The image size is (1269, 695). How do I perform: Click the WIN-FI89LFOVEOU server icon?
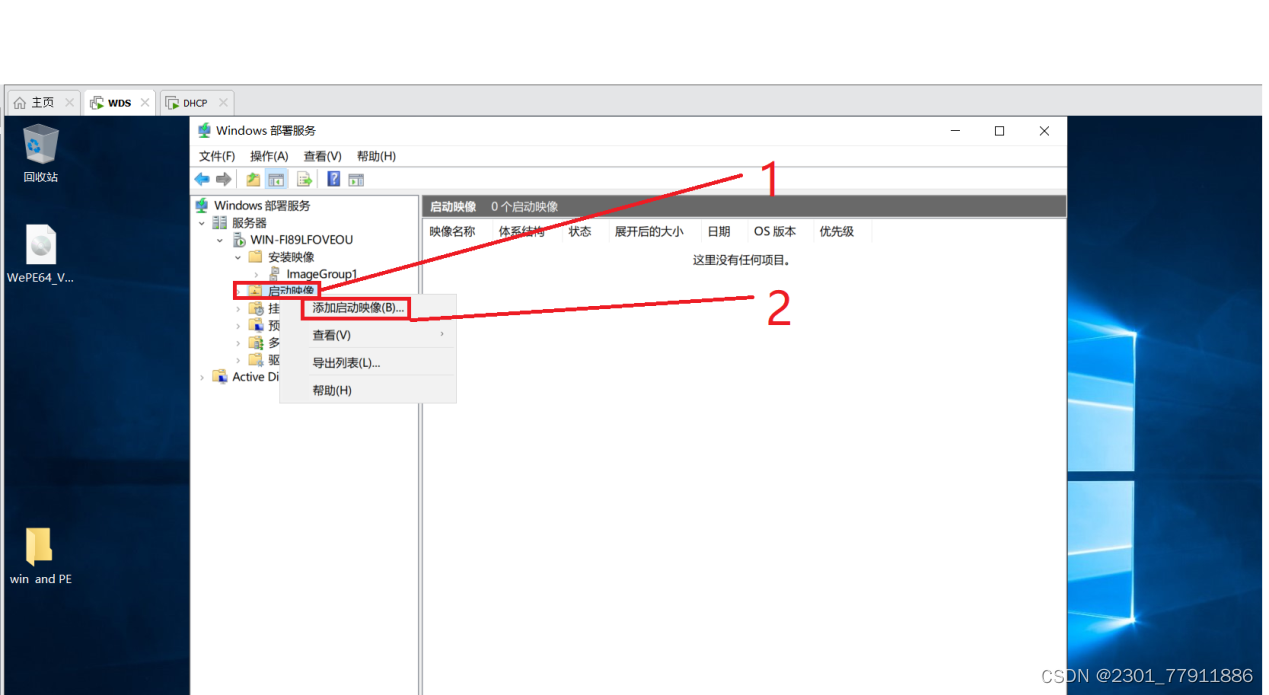239,240
